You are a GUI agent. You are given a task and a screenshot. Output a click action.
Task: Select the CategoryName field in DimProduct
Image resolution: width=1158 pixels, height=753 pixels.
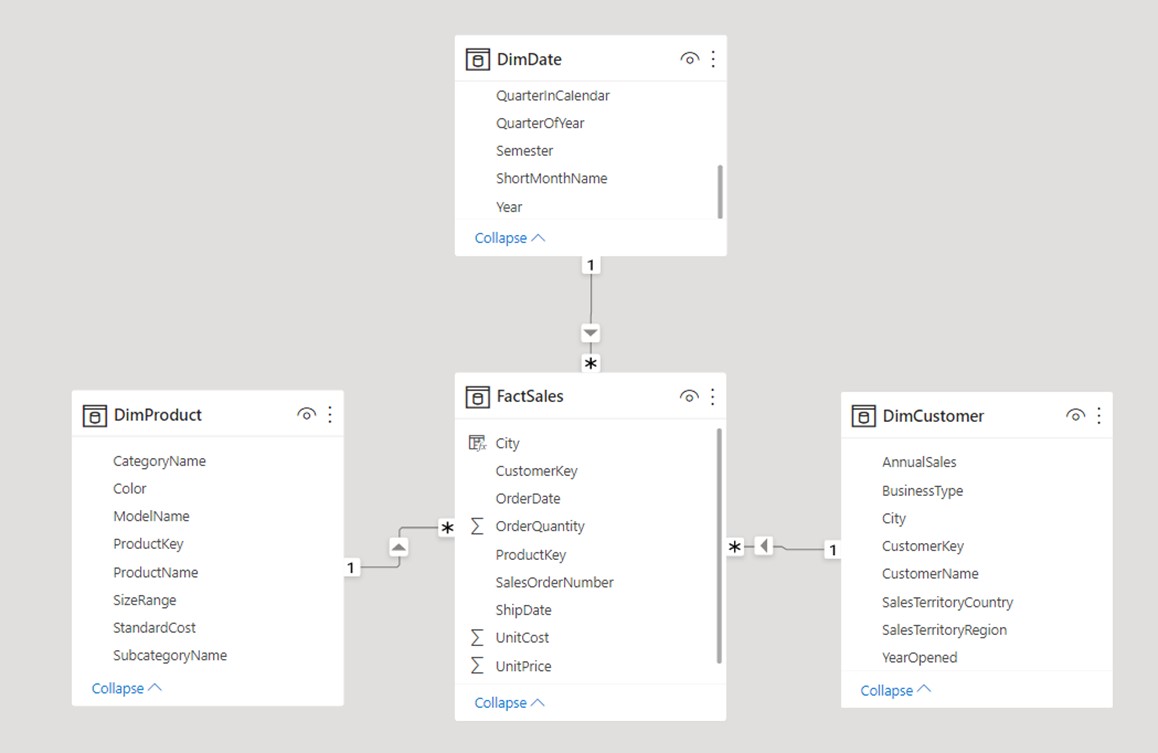point(159,461)
